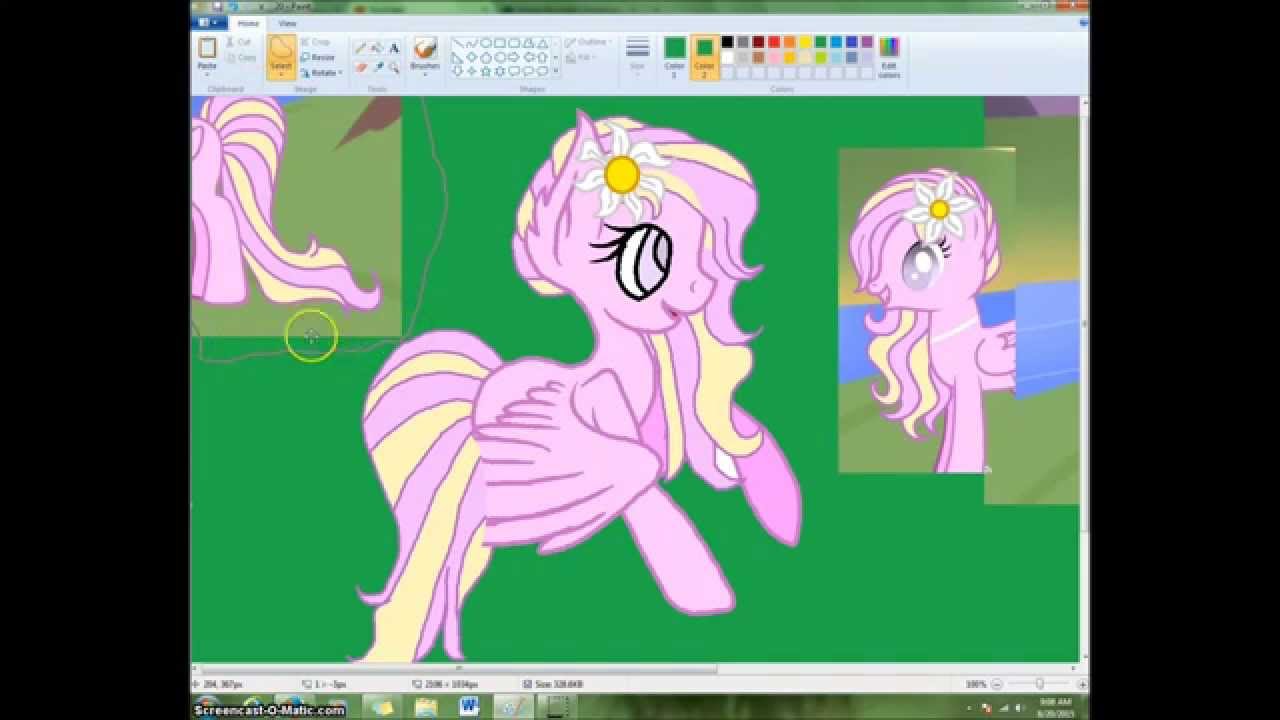1280x720 pixels.
Task: Expand the Rotate dropdown
Action: (x=341, y=73)
